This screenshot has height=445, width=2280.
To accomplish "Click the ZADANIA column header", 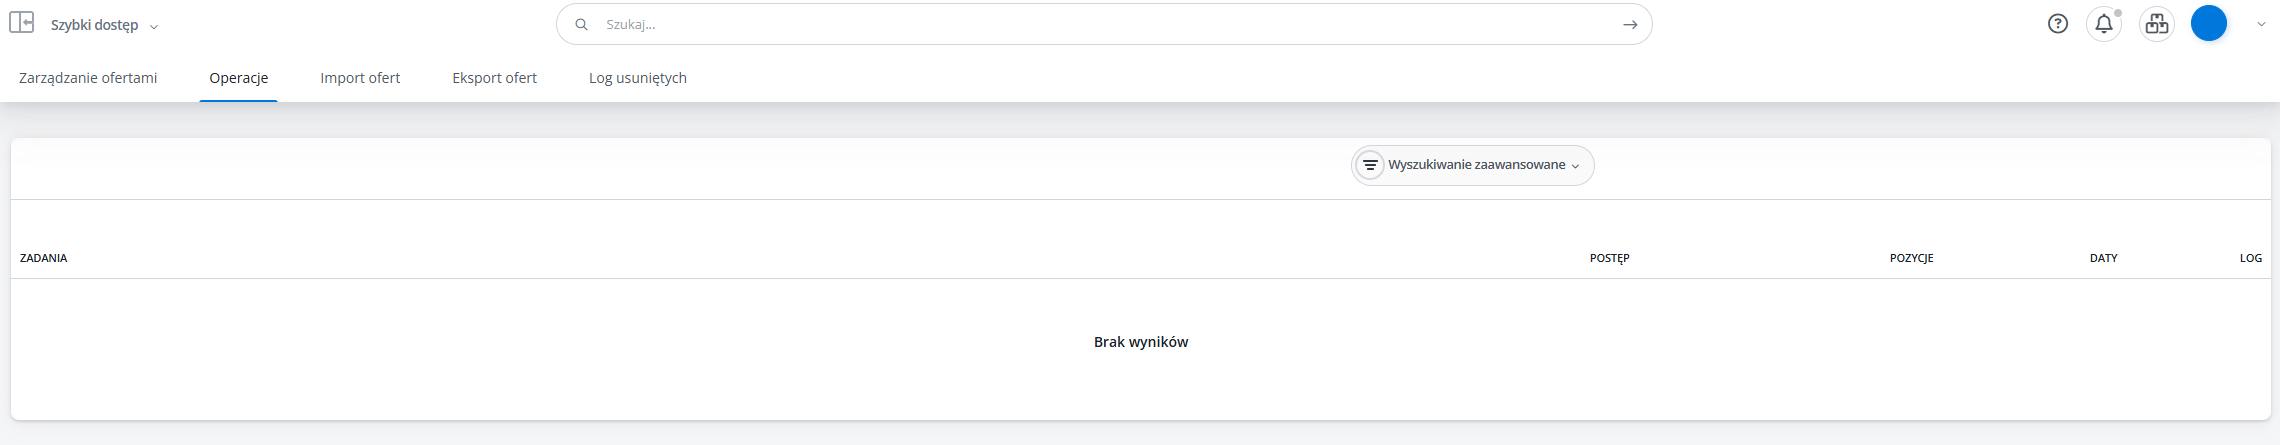I will coord(44,258).
